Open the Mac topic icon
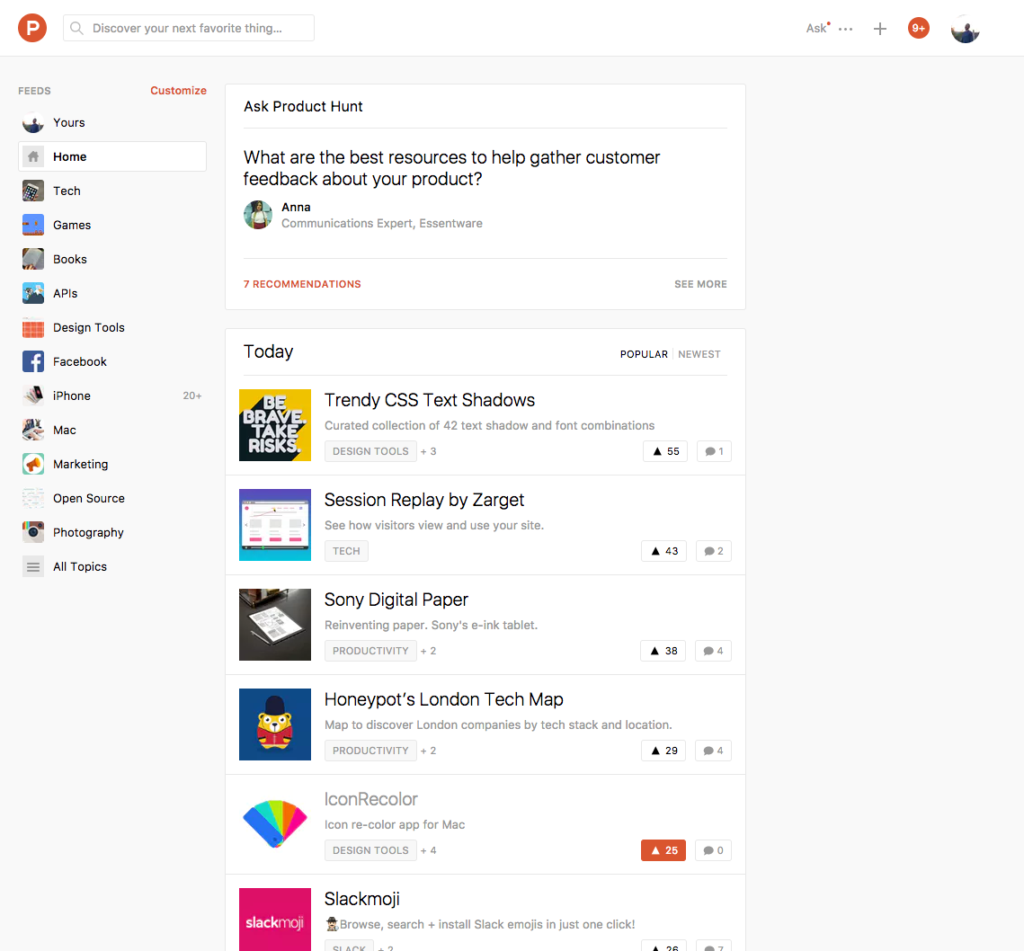 [33, 430]
